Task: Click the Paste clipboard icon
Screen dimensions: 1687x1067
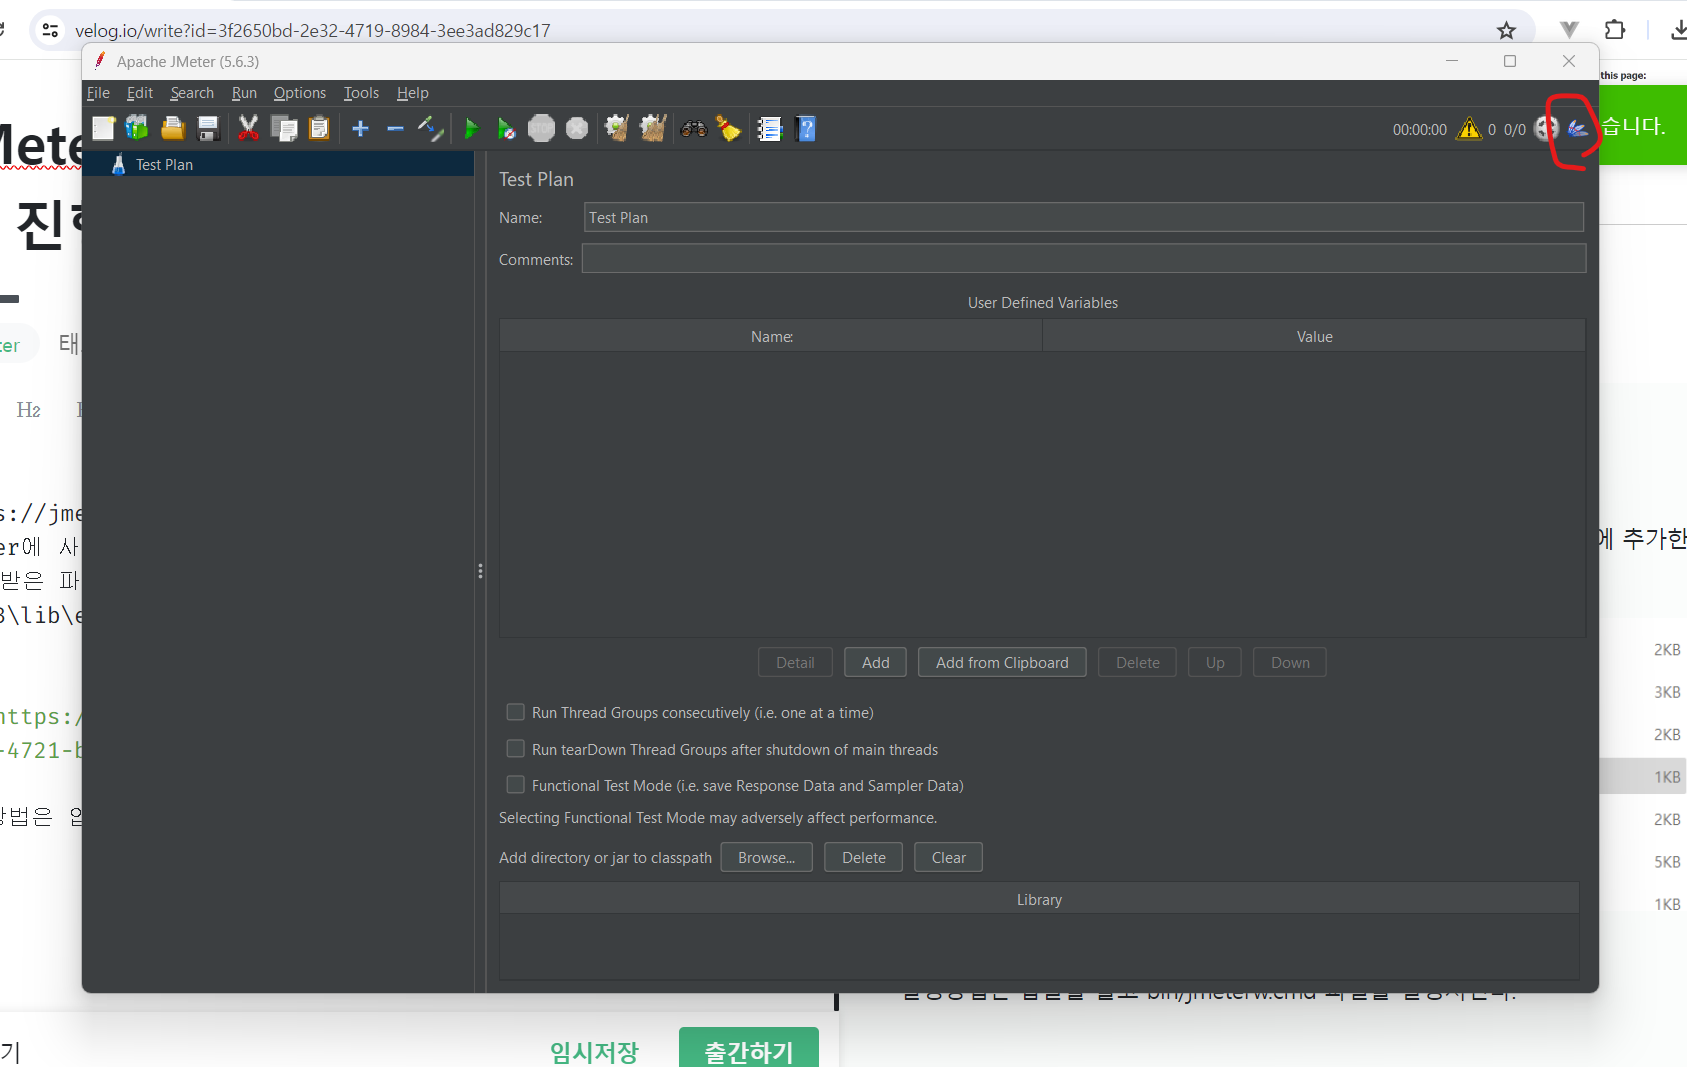Action: tap(319, 128)
